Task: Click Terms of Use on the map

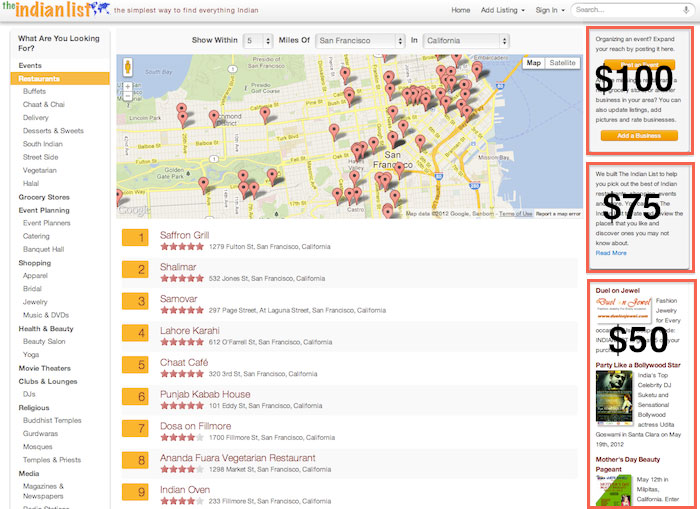Action: (x=515, y=214)
